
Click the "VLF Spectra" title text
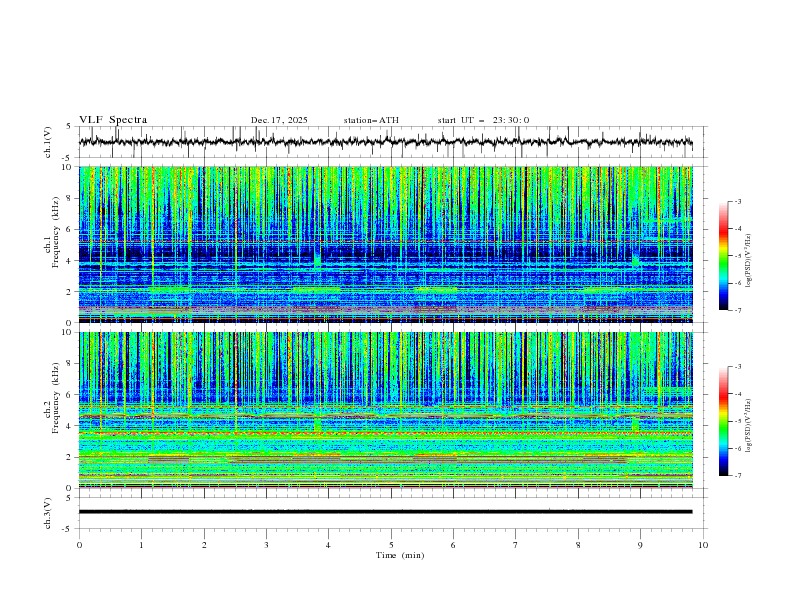click(x=113, y=120)
